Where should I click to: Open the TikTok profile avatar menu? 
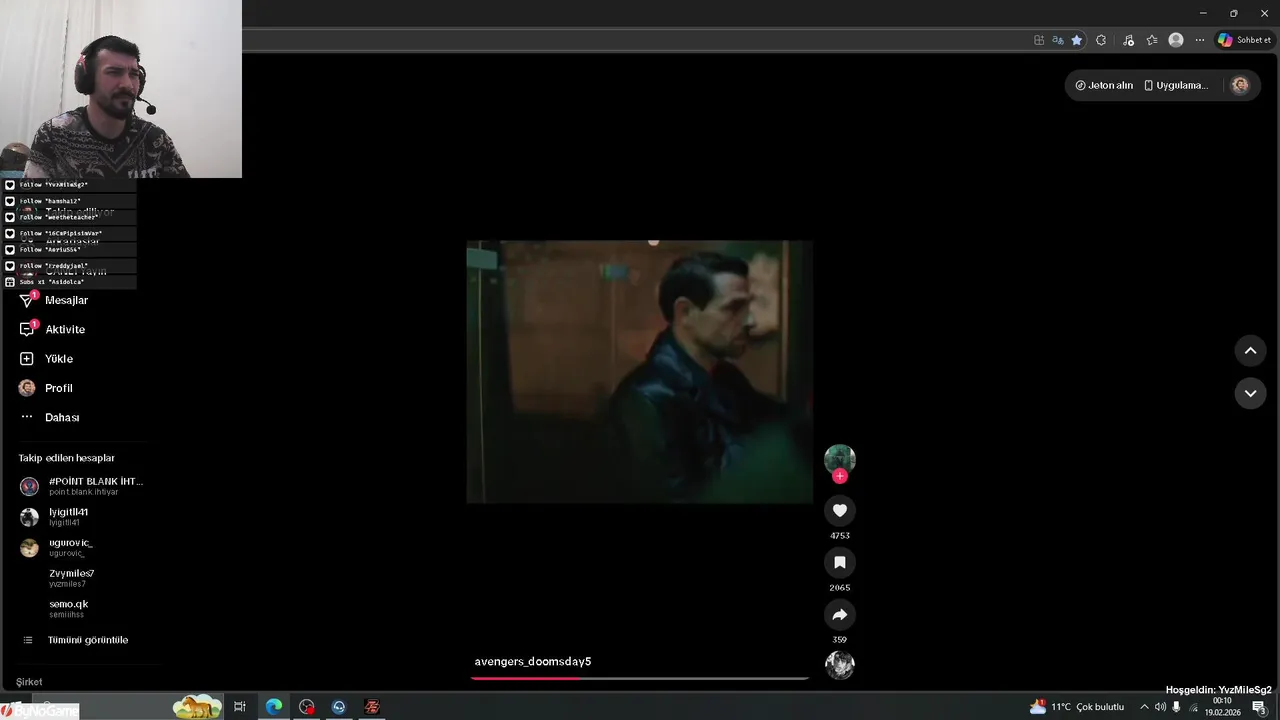[1240, 85]
